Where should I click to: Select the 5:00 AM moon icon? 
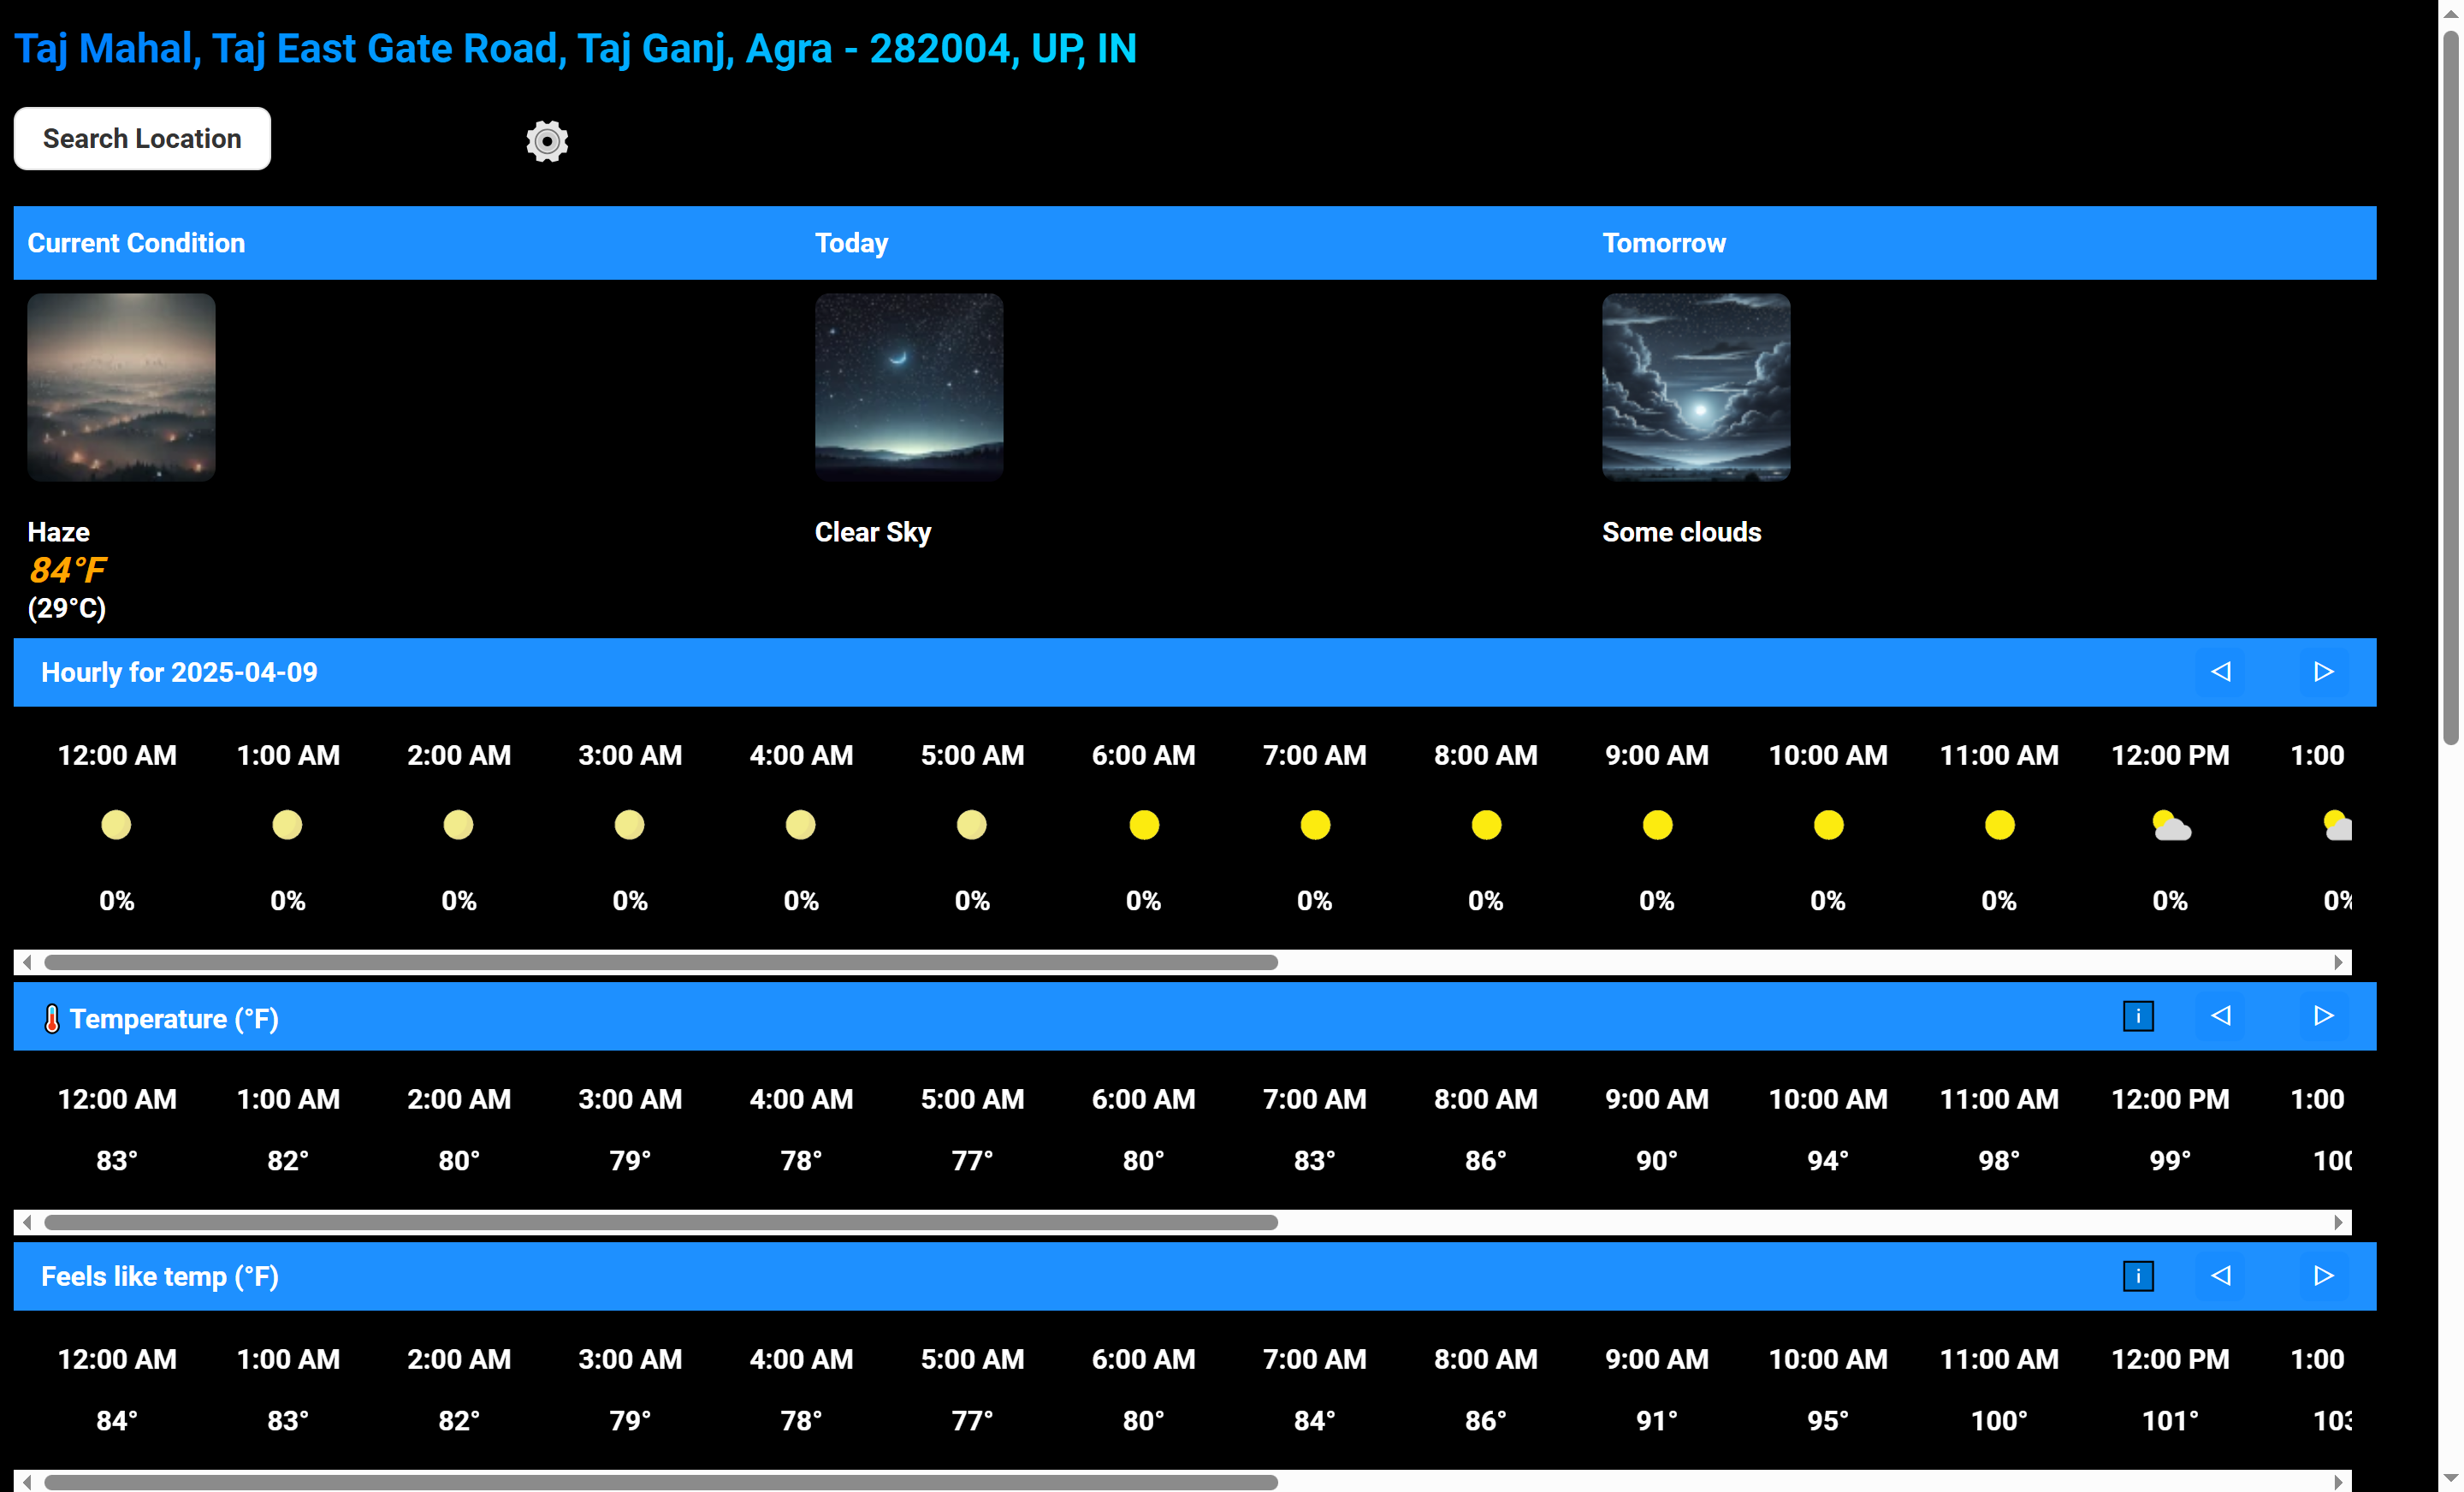(972, 825)
